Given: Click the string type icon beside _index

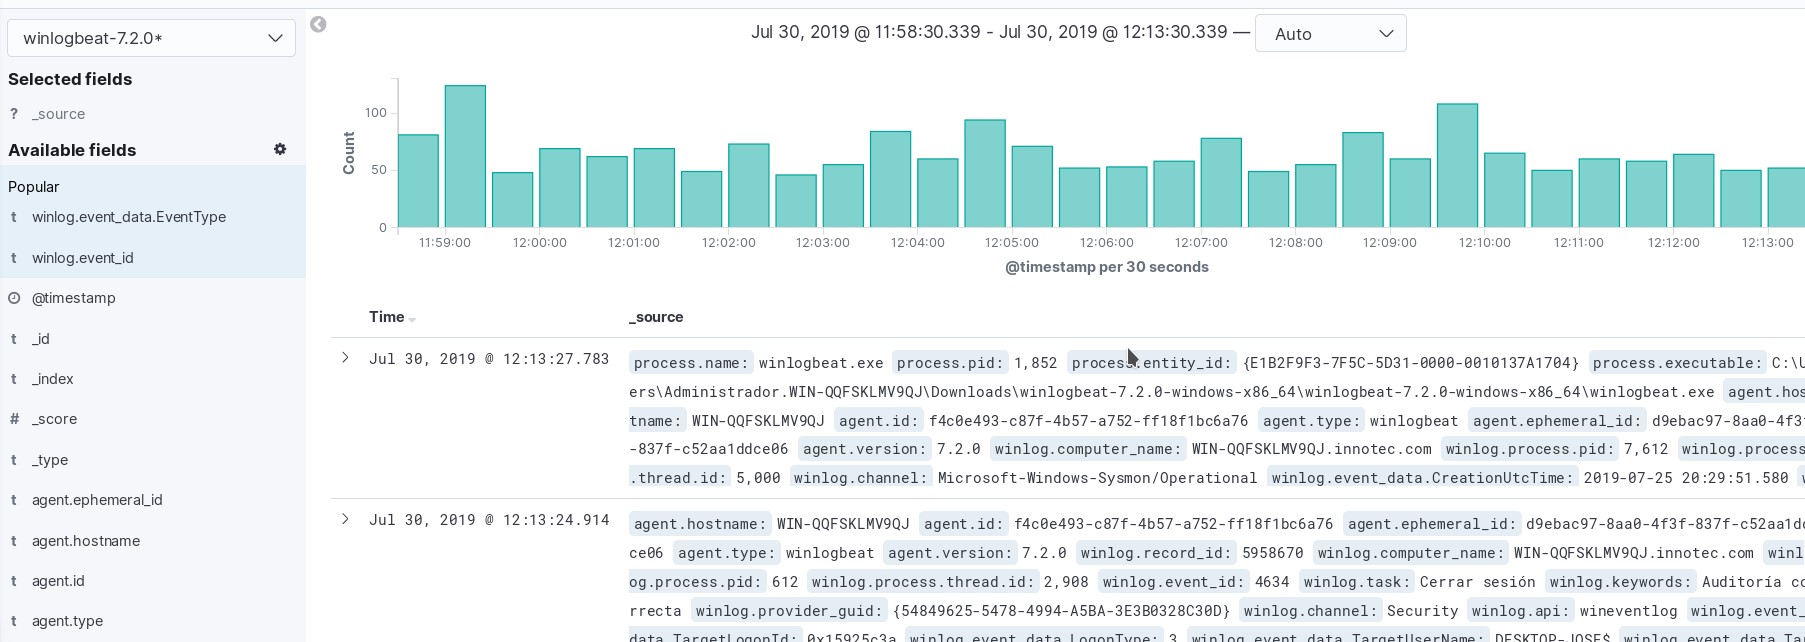Looking at the screenshot, I should coord(14,379).
